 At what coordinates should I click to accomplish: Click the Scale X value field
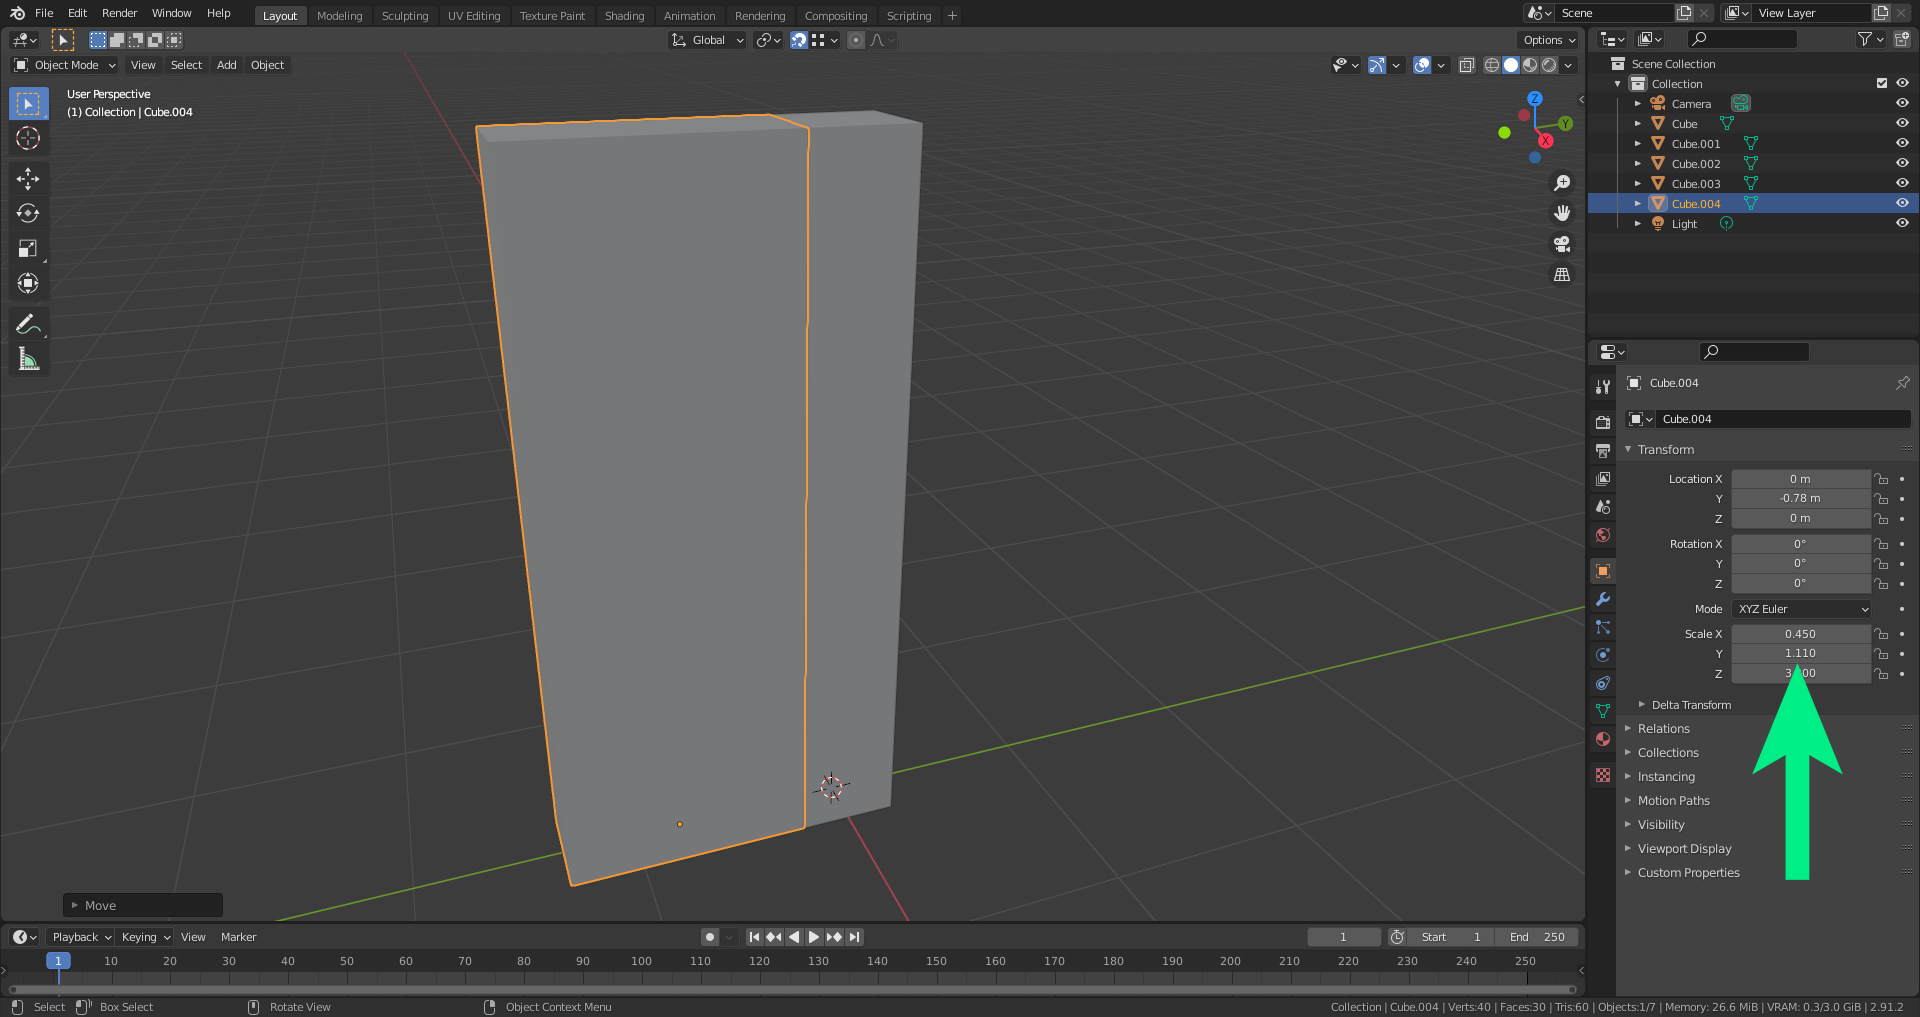click(x=1800, y=634)
